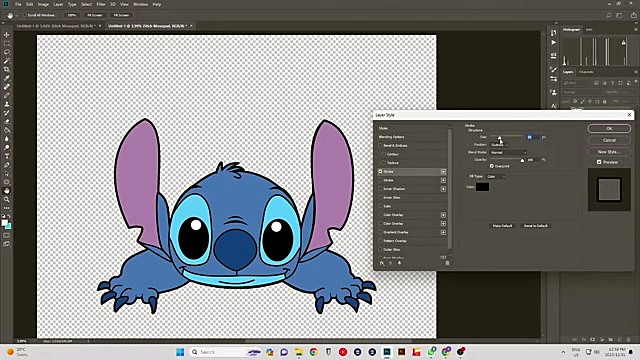Viewport: 640px width, 360px height.
Task: Select the Brush tool
Action: (x=7, y=96)
